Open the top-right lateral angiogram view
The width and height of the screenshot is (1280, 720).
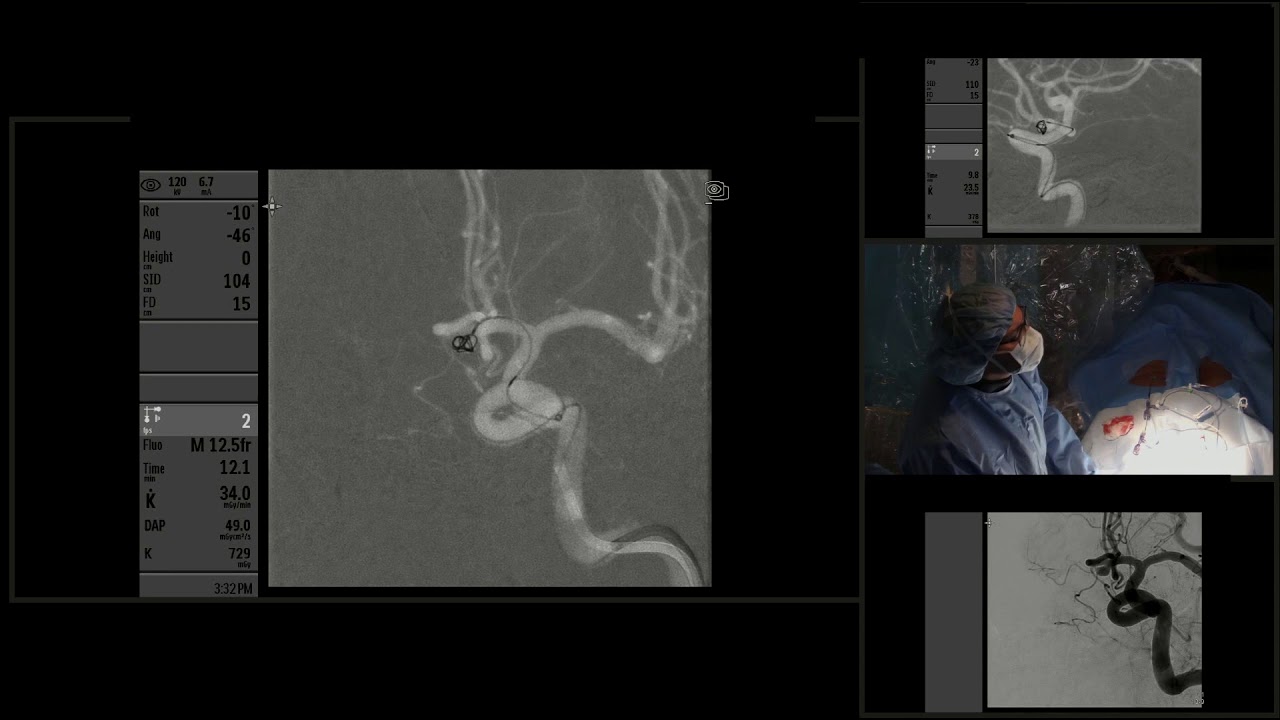pyautogui.click(x=1094, y=145)
